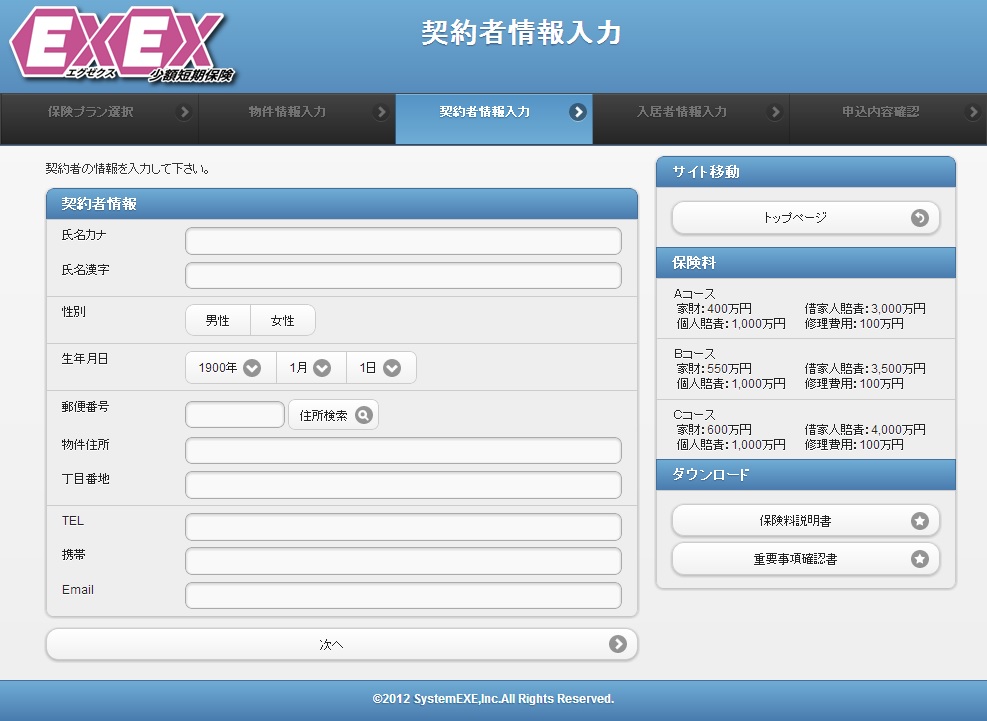987x721 pixels.
Task: Focus the 郵便番号 postal code field
Action: [x=235, y=415]
